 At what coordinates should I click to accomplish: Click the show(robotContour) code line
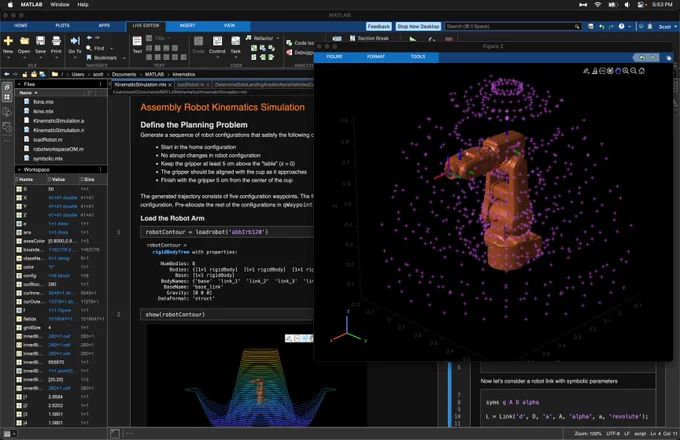(x=175, y=314)
